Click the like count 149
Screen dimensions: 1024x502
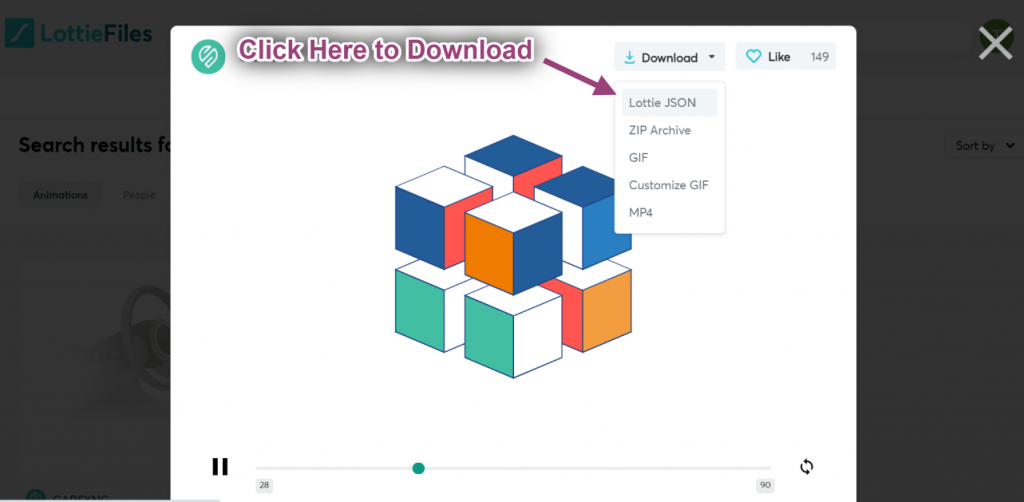(820, 57)
